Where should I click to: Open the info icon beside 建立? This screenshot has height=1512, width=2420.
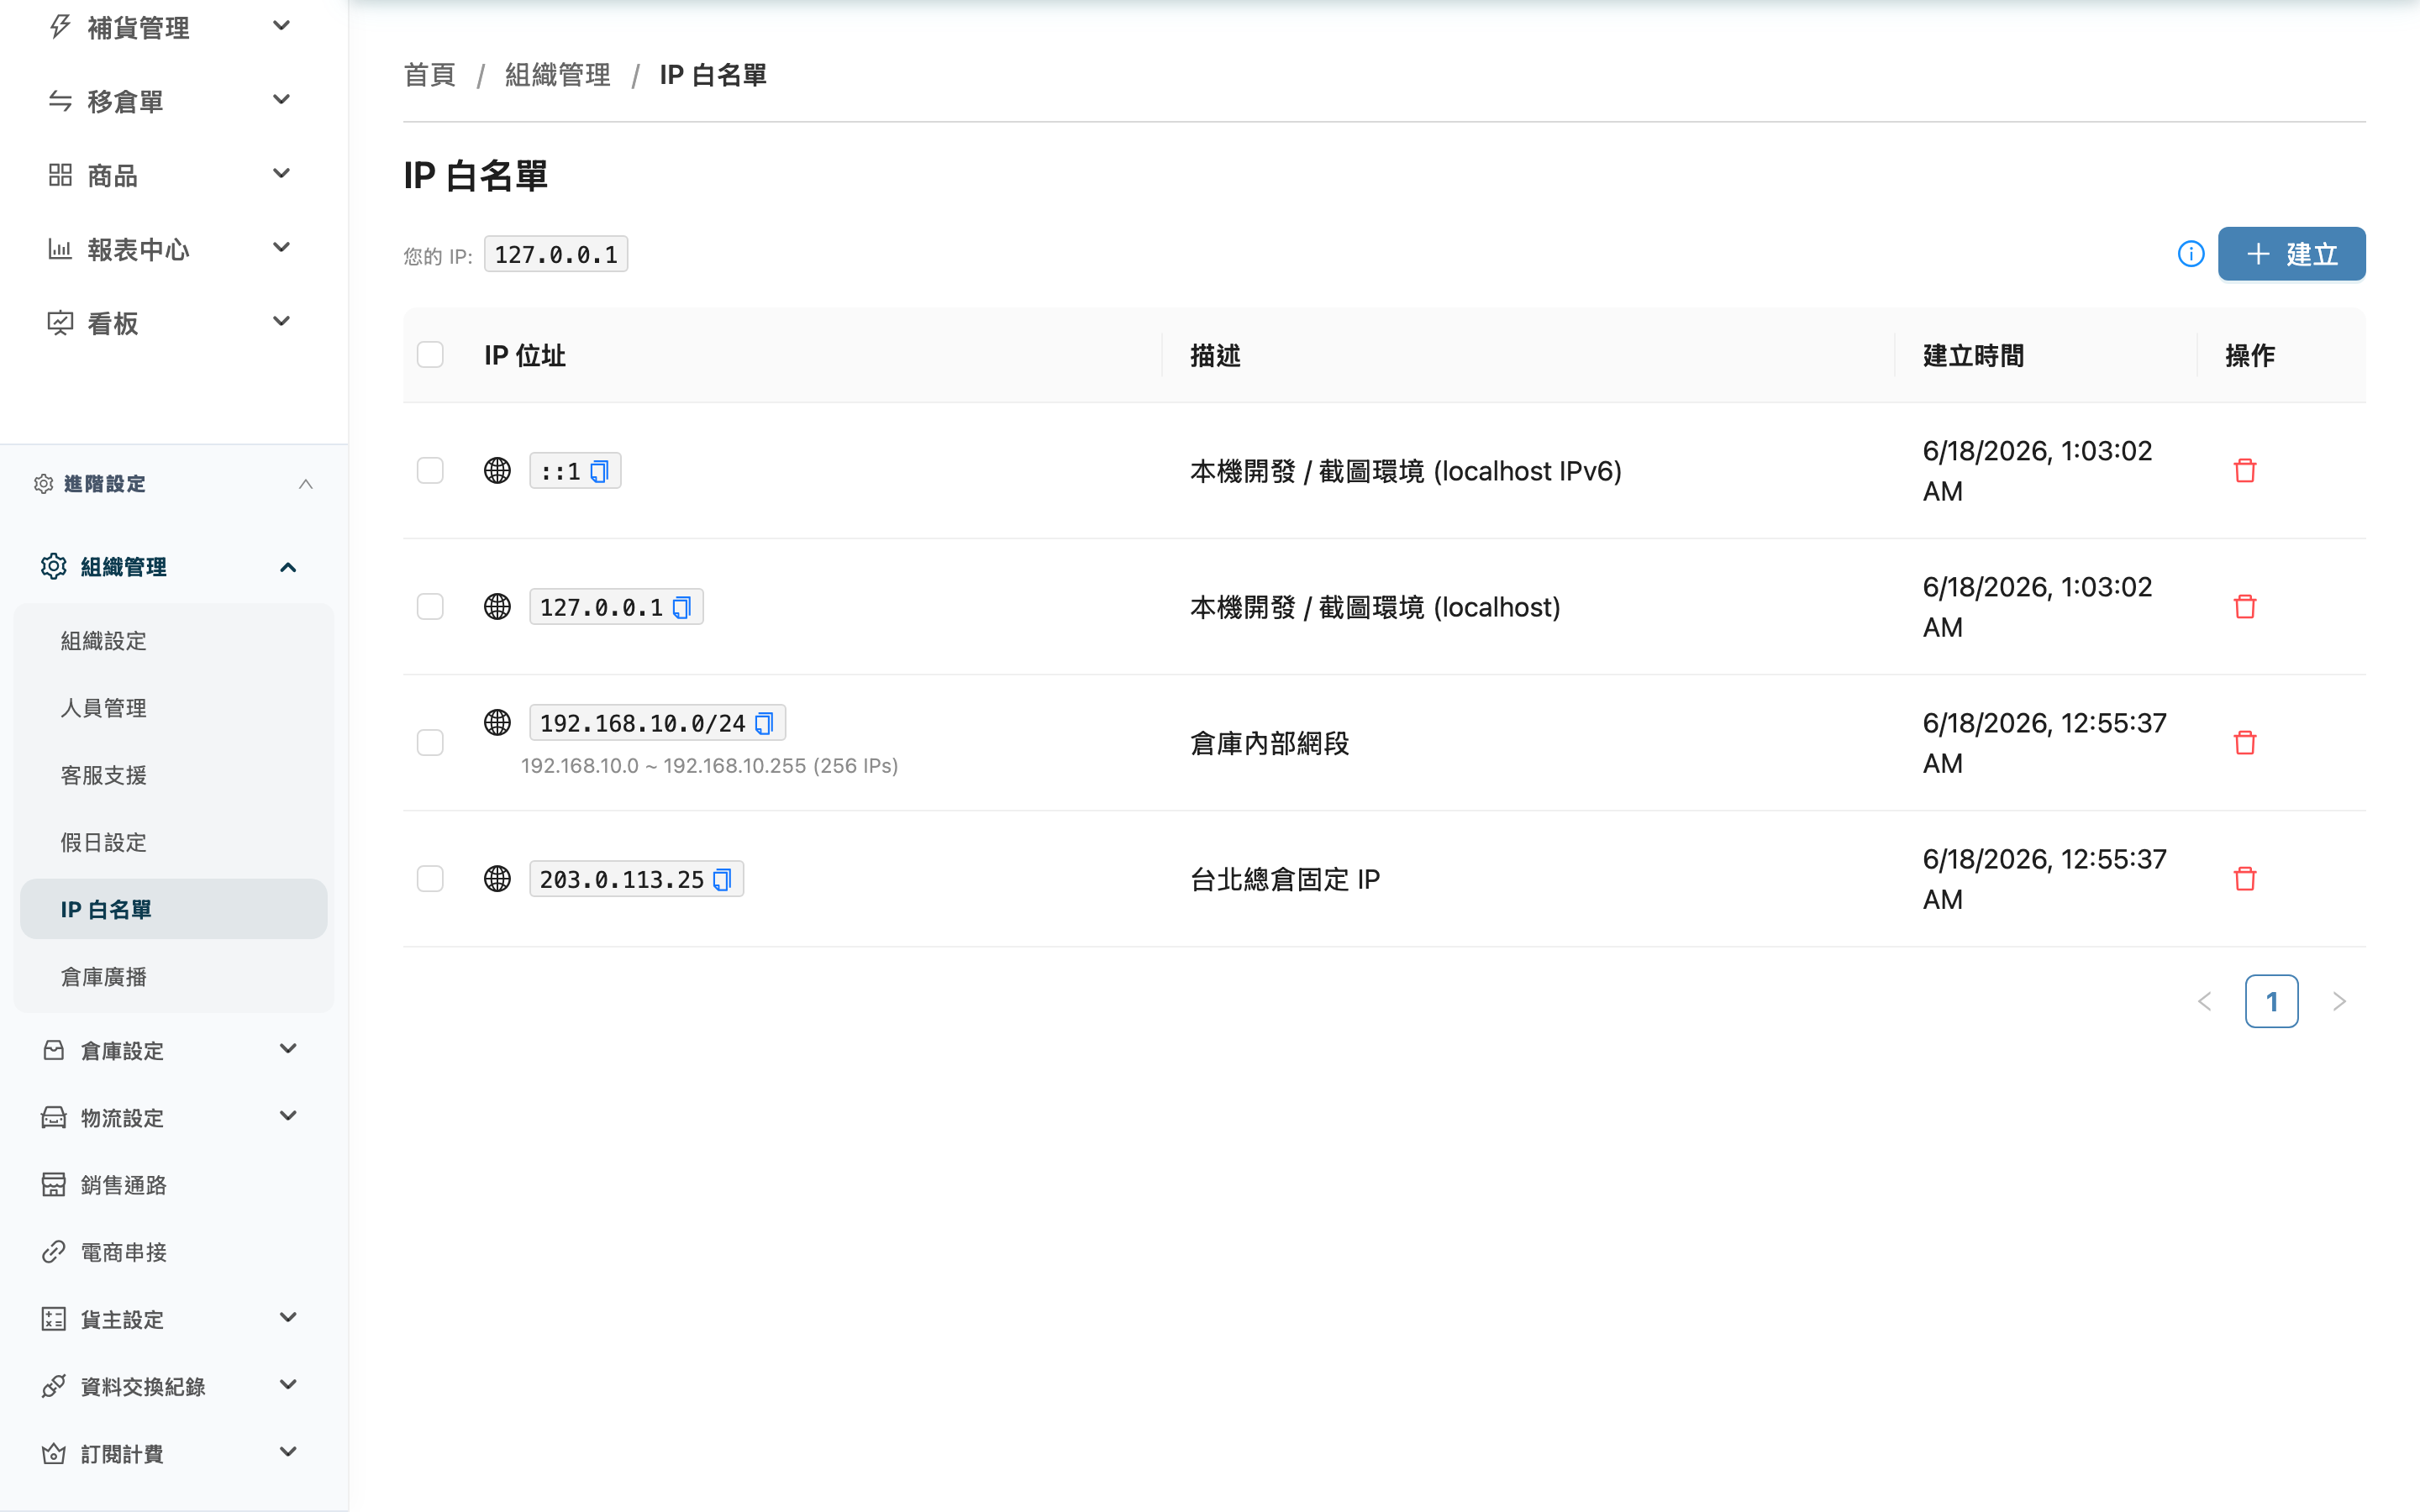2191,254
